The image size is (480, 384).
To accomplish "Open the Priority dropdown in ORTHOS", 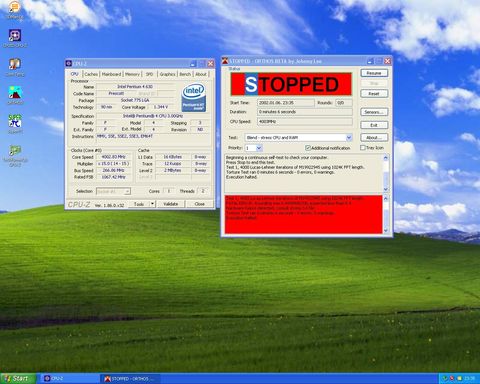I will pos(259,148).
